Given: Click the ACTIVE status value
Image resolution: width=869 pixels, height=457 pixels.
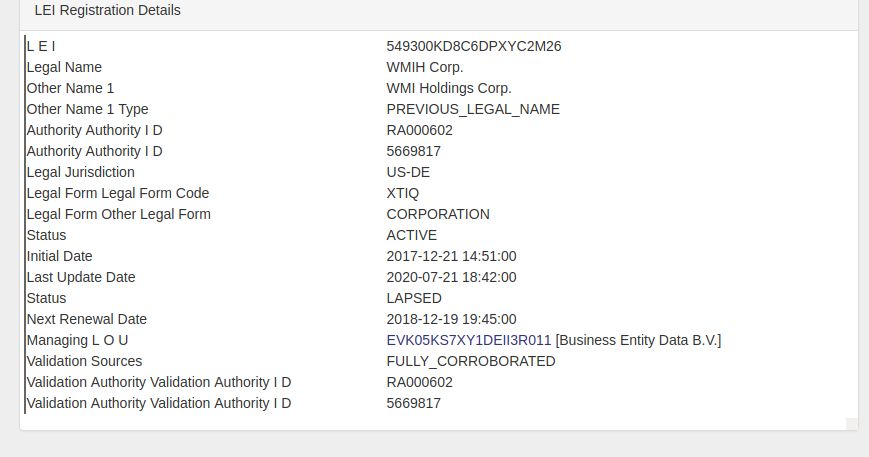Looking at the screenshot, I should tap(412, 235).
